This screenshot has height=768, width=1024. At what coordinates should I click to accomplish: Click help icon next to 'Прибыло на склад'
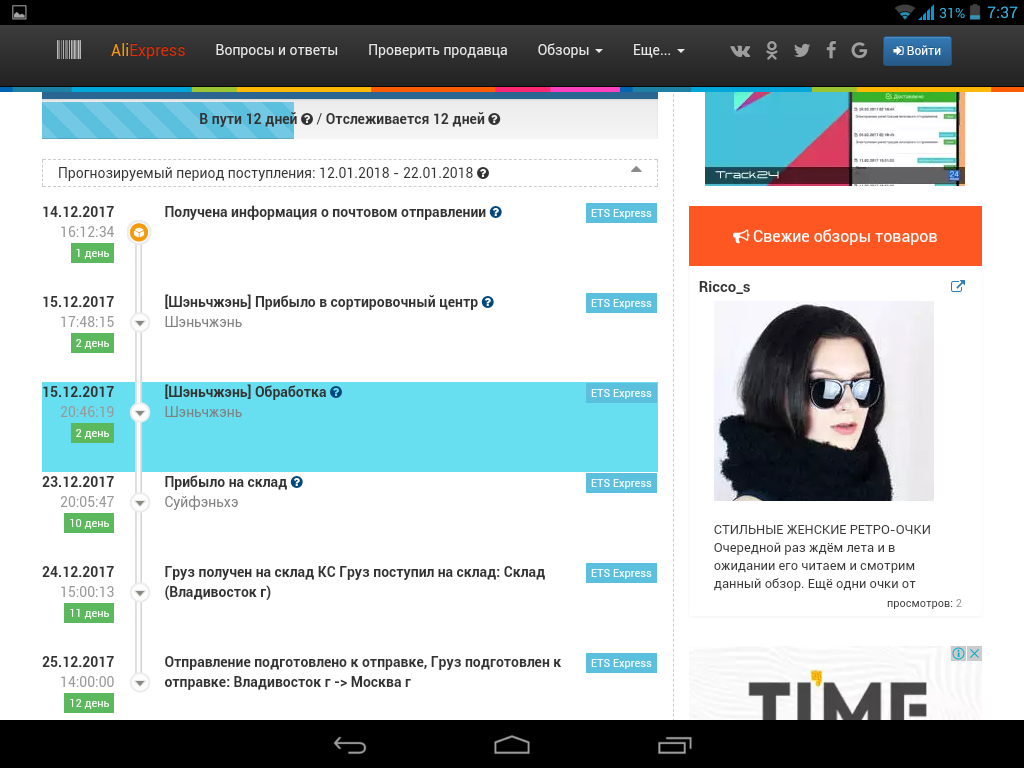coord(297,482)
